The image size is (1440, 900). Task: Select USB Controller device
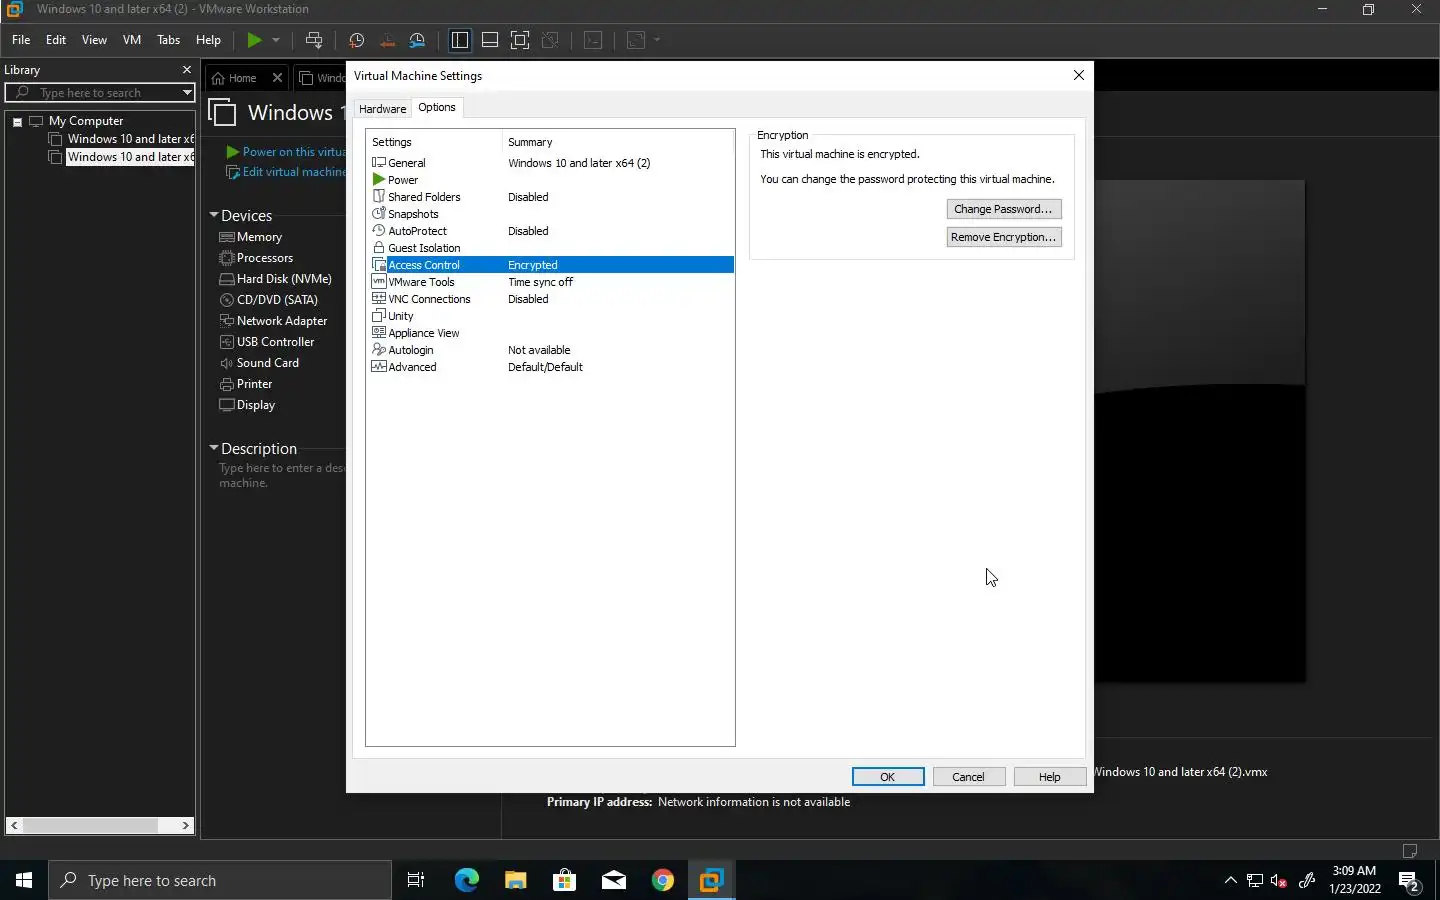coord(275,342)
